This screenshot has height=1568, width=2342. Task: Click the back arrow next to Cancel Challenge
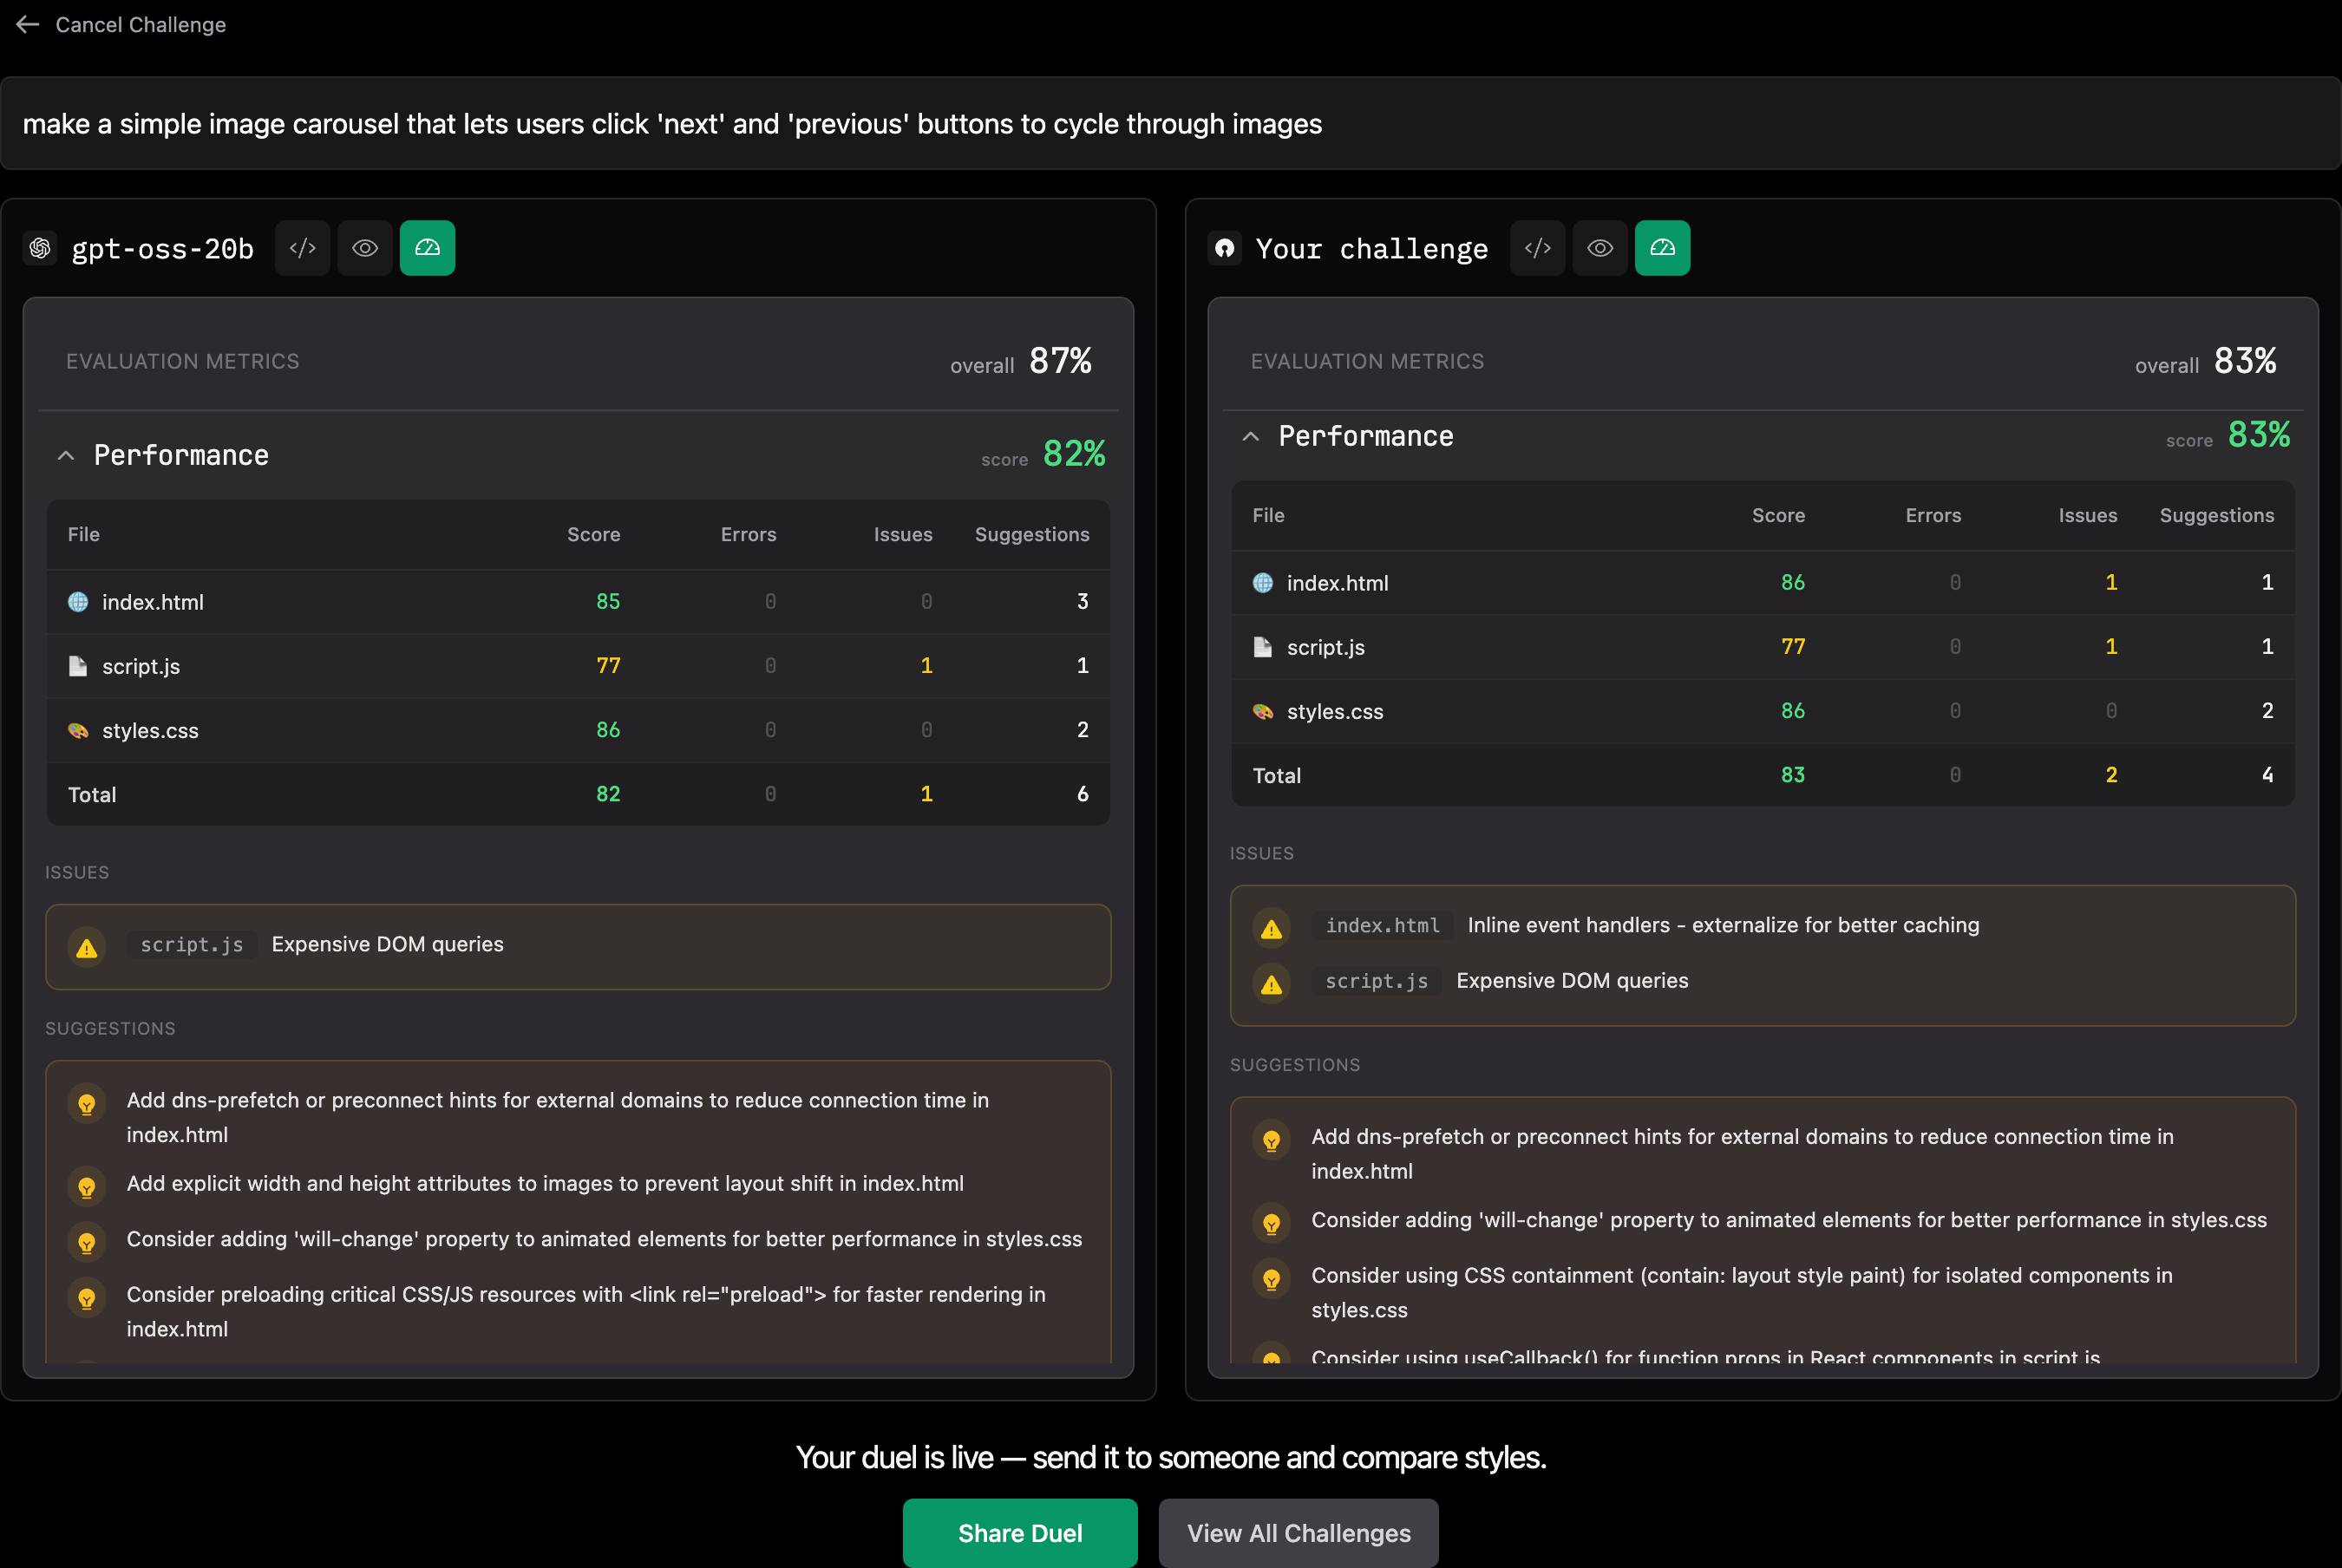[x=27, y=24]
